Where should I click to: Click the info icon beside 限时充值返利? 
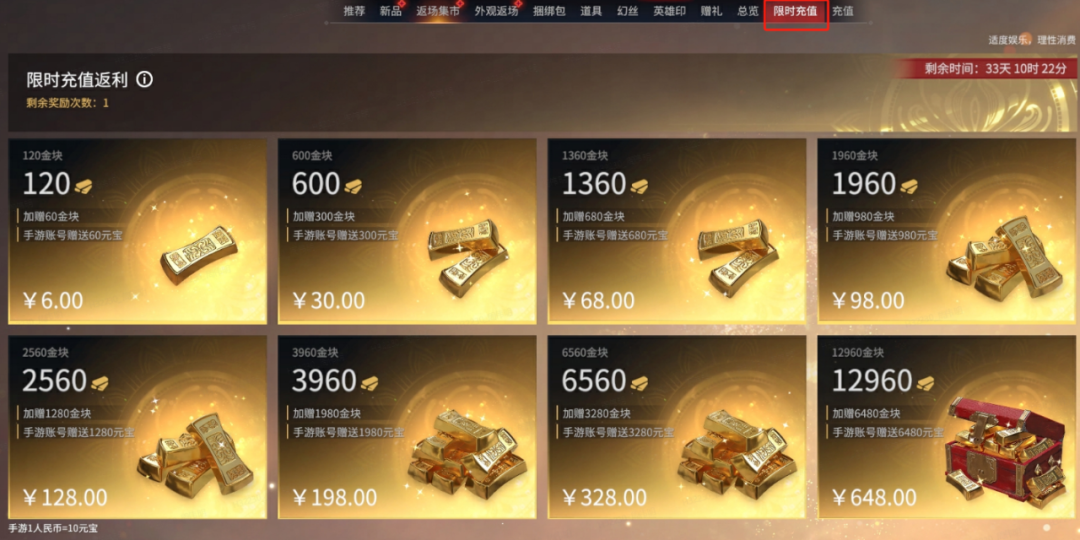pos(144,80)
